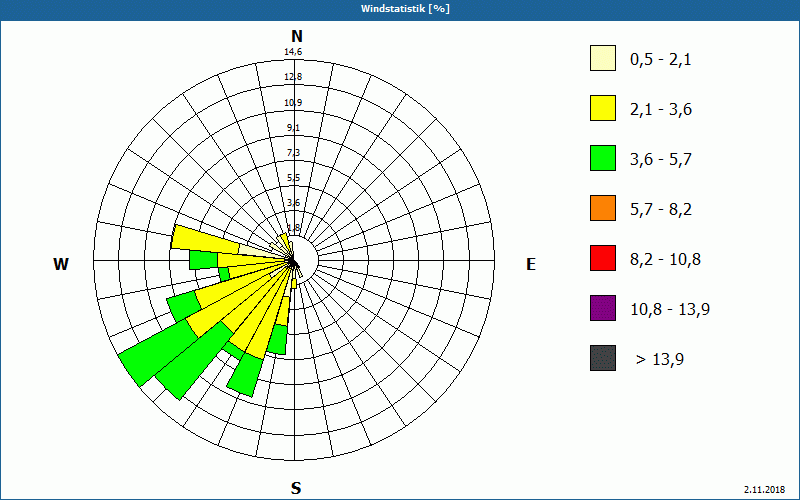Click the 3,6 ring scale label
The width and height of the screenshot is (800, 500).
point(293,203)
